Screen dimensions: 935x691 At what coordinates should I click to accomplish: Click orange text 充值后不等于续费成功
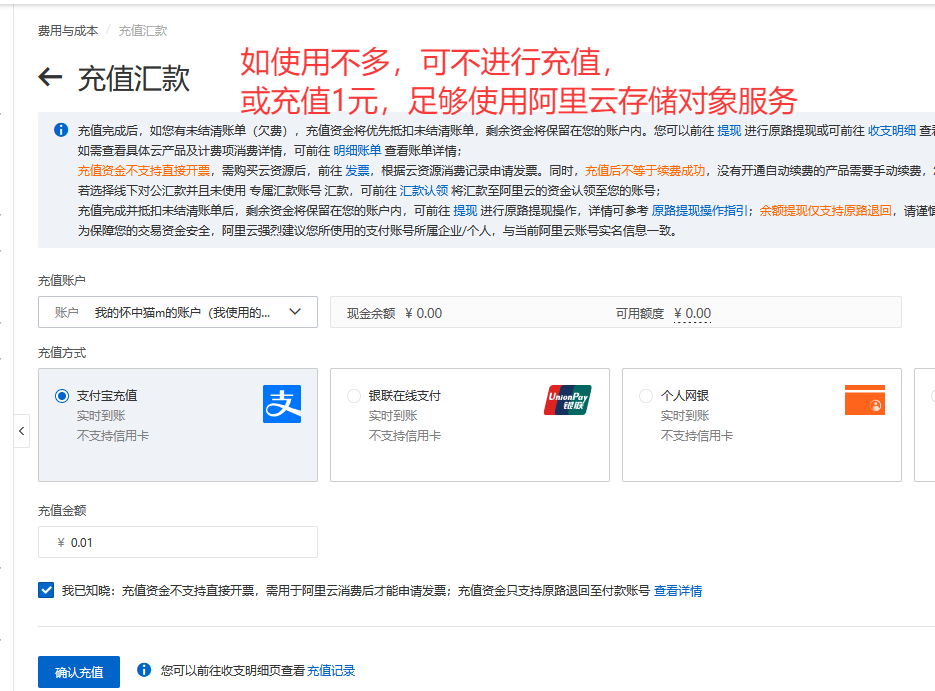pyautogui.click(x=645, y=171)
